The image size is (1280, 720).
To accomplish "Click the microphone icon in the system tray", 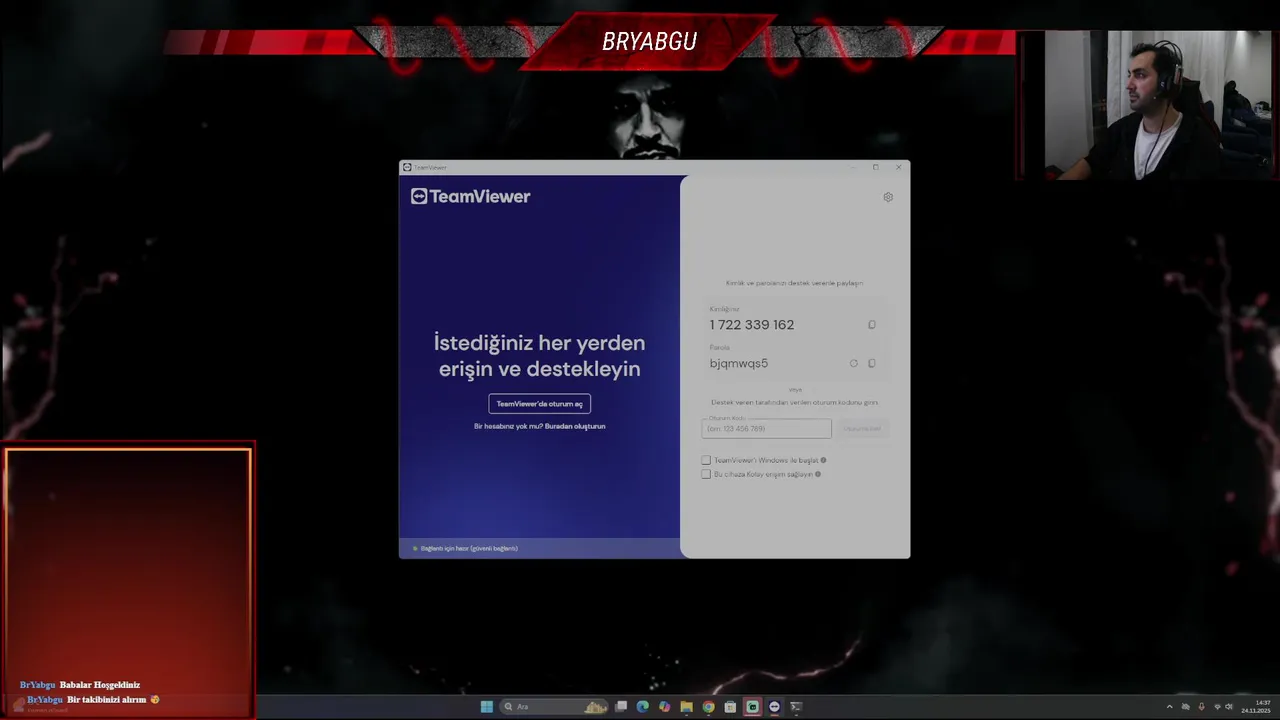I will (1201, 707).
